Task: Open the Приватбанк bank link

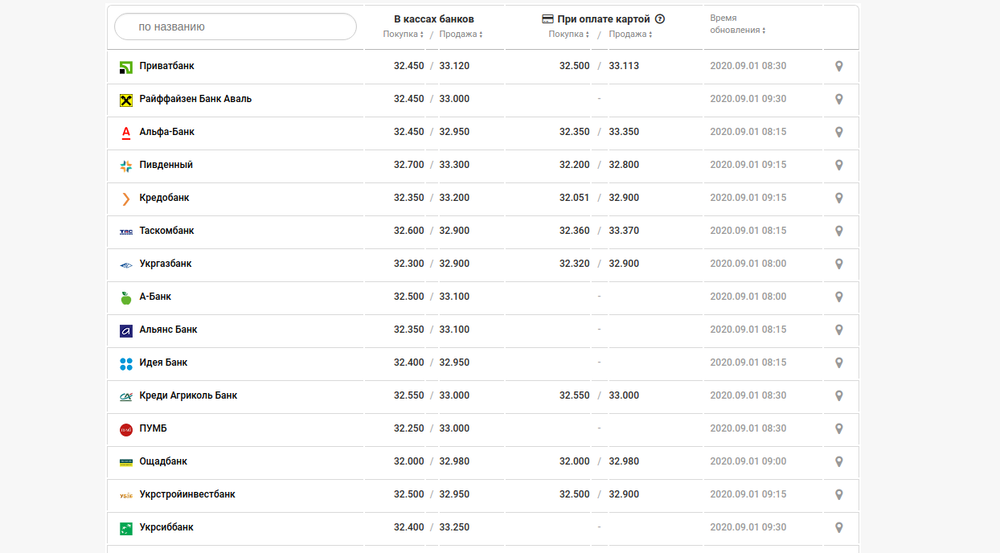Action: point(166,66)
